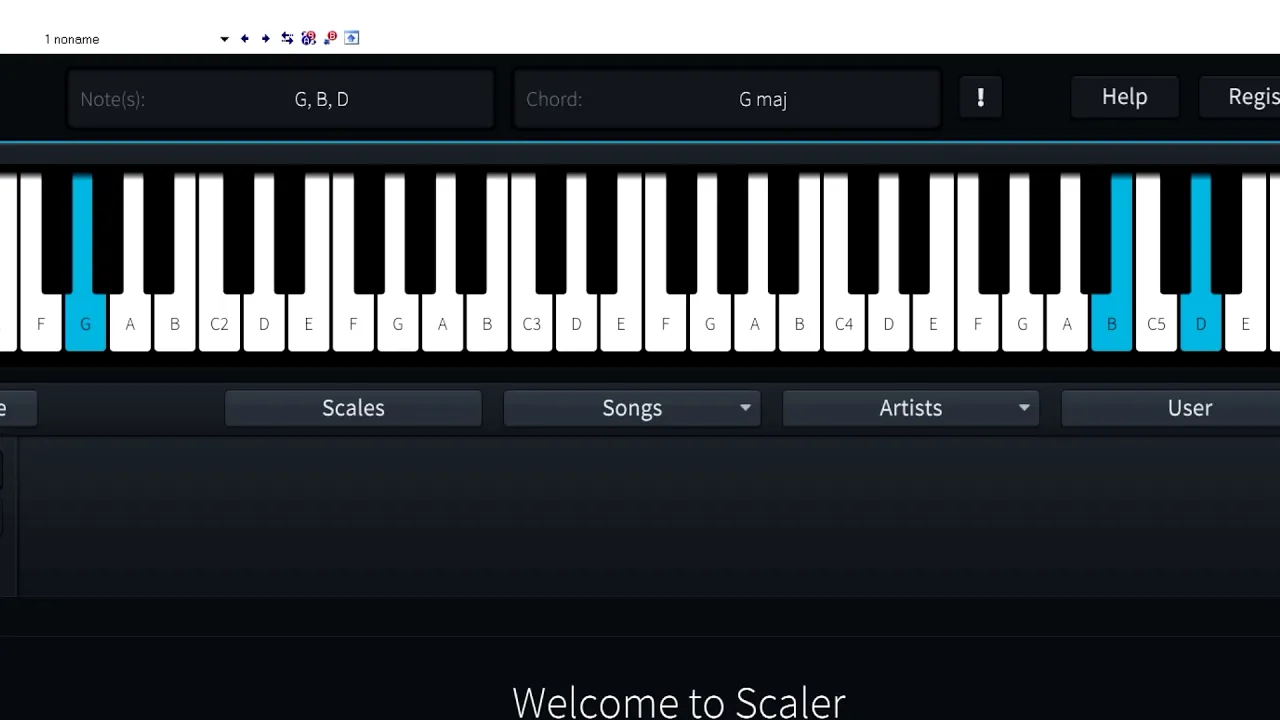Image resolution: width=1280 pixels, height=720 pixels.
Task: Play the B key just below C4
Action: coord(799,324)
